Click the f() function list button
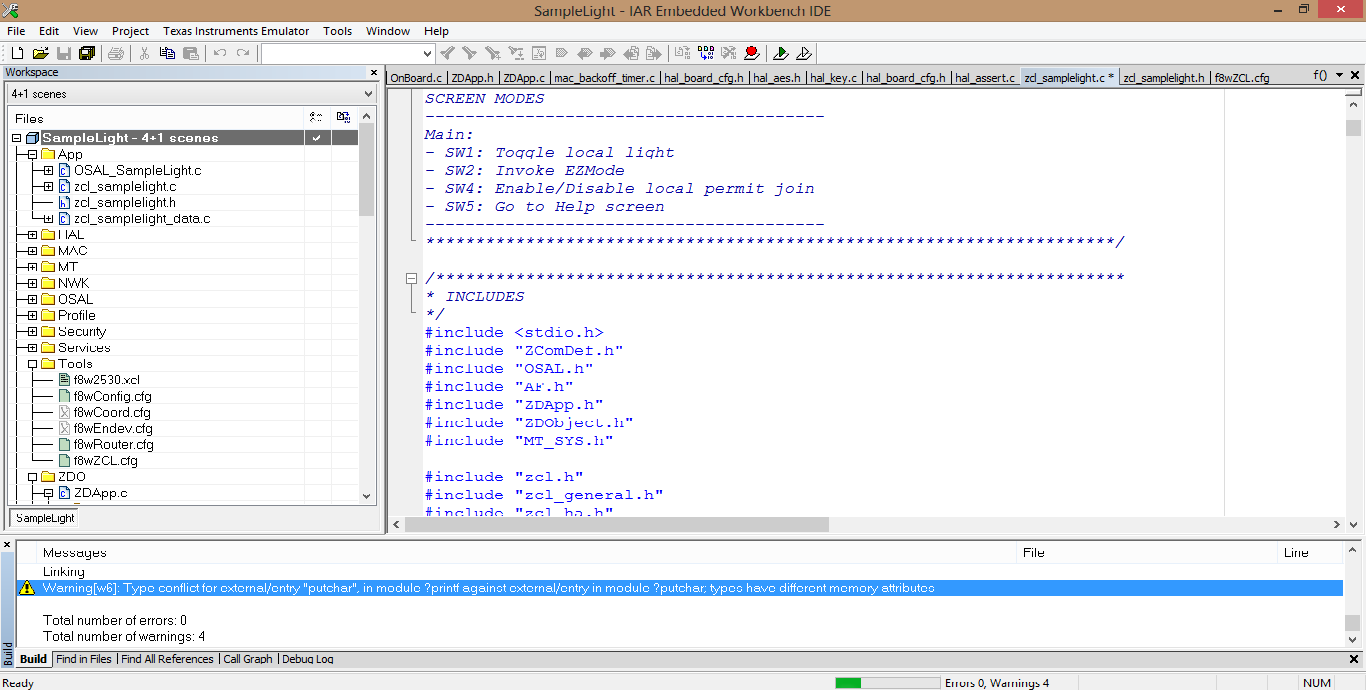The image size is (1366, 690). tap(1320, 76)
